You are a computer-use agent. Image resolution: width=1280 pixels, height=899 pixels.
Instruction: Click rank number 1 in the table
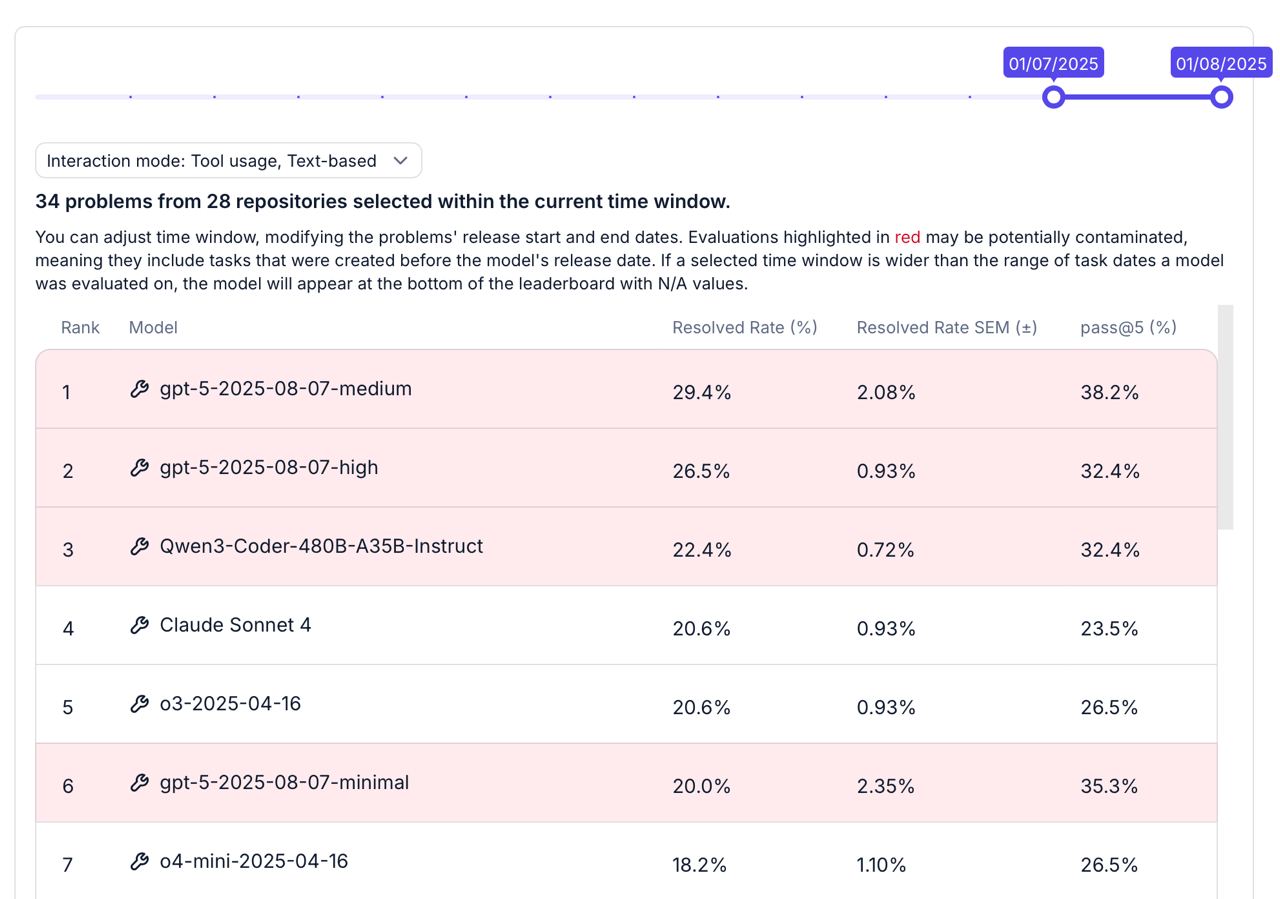pos(66,393)
